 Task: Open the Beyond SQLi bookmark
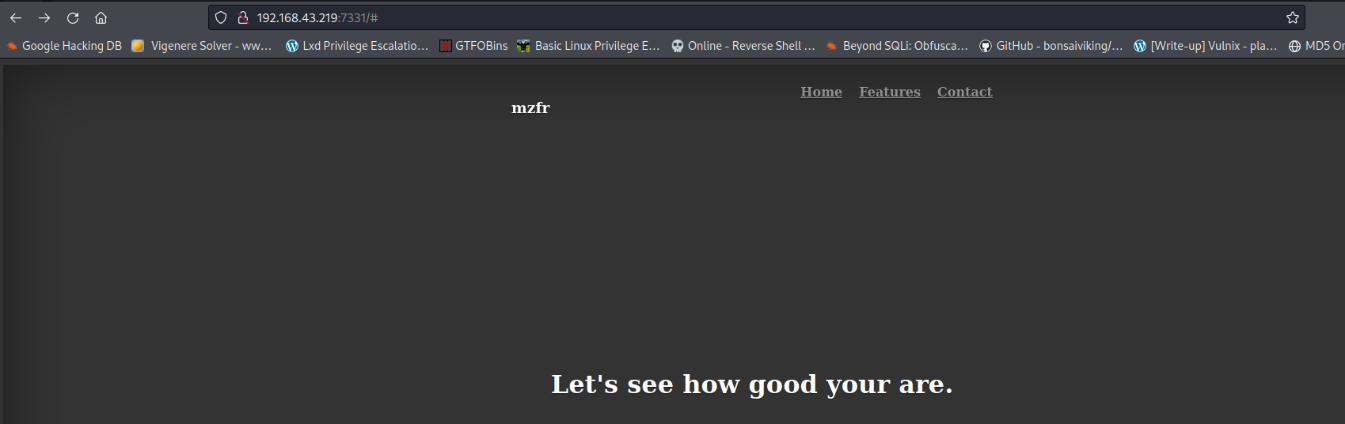click(896, 45)
